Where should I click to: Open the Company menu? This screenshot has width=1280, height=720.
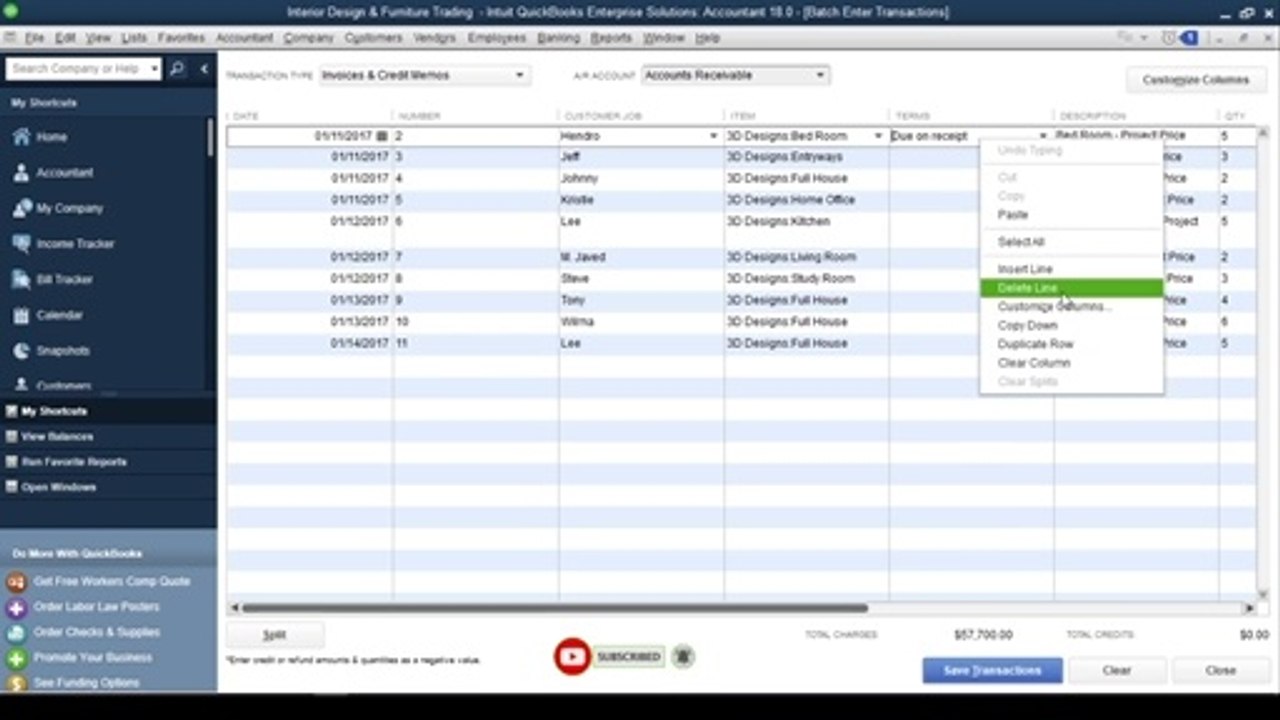click(308, 38)
